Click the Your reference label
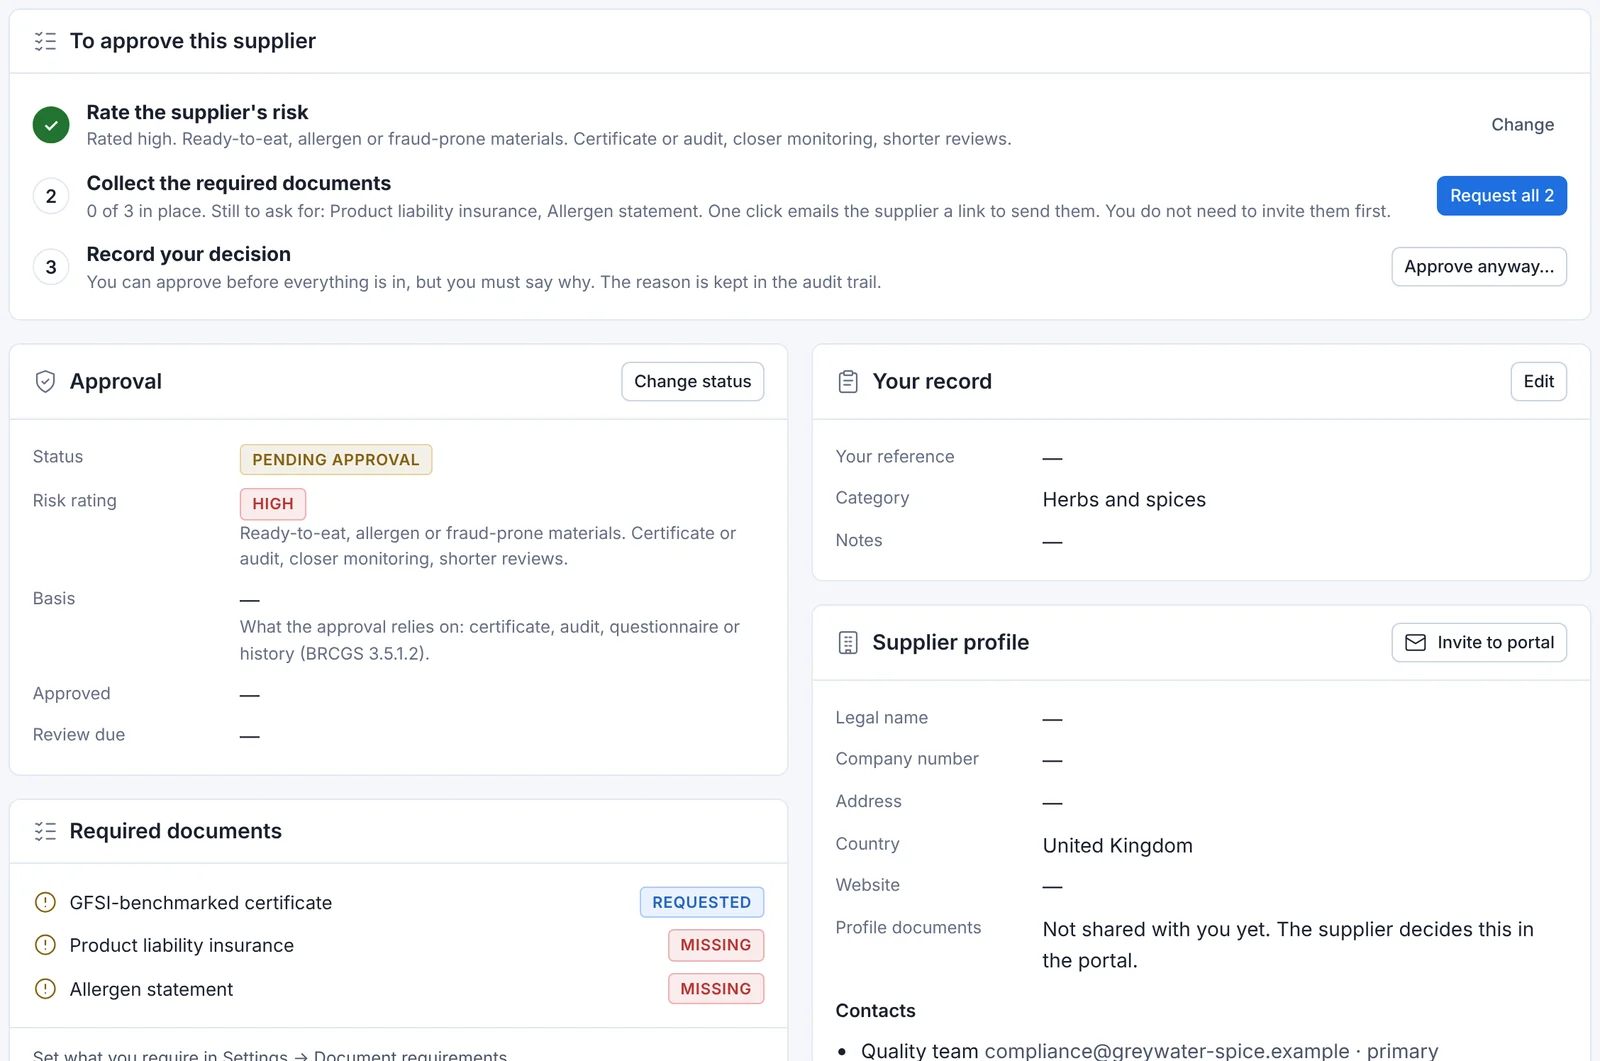1600x1061 pixels. coord(895,456)
